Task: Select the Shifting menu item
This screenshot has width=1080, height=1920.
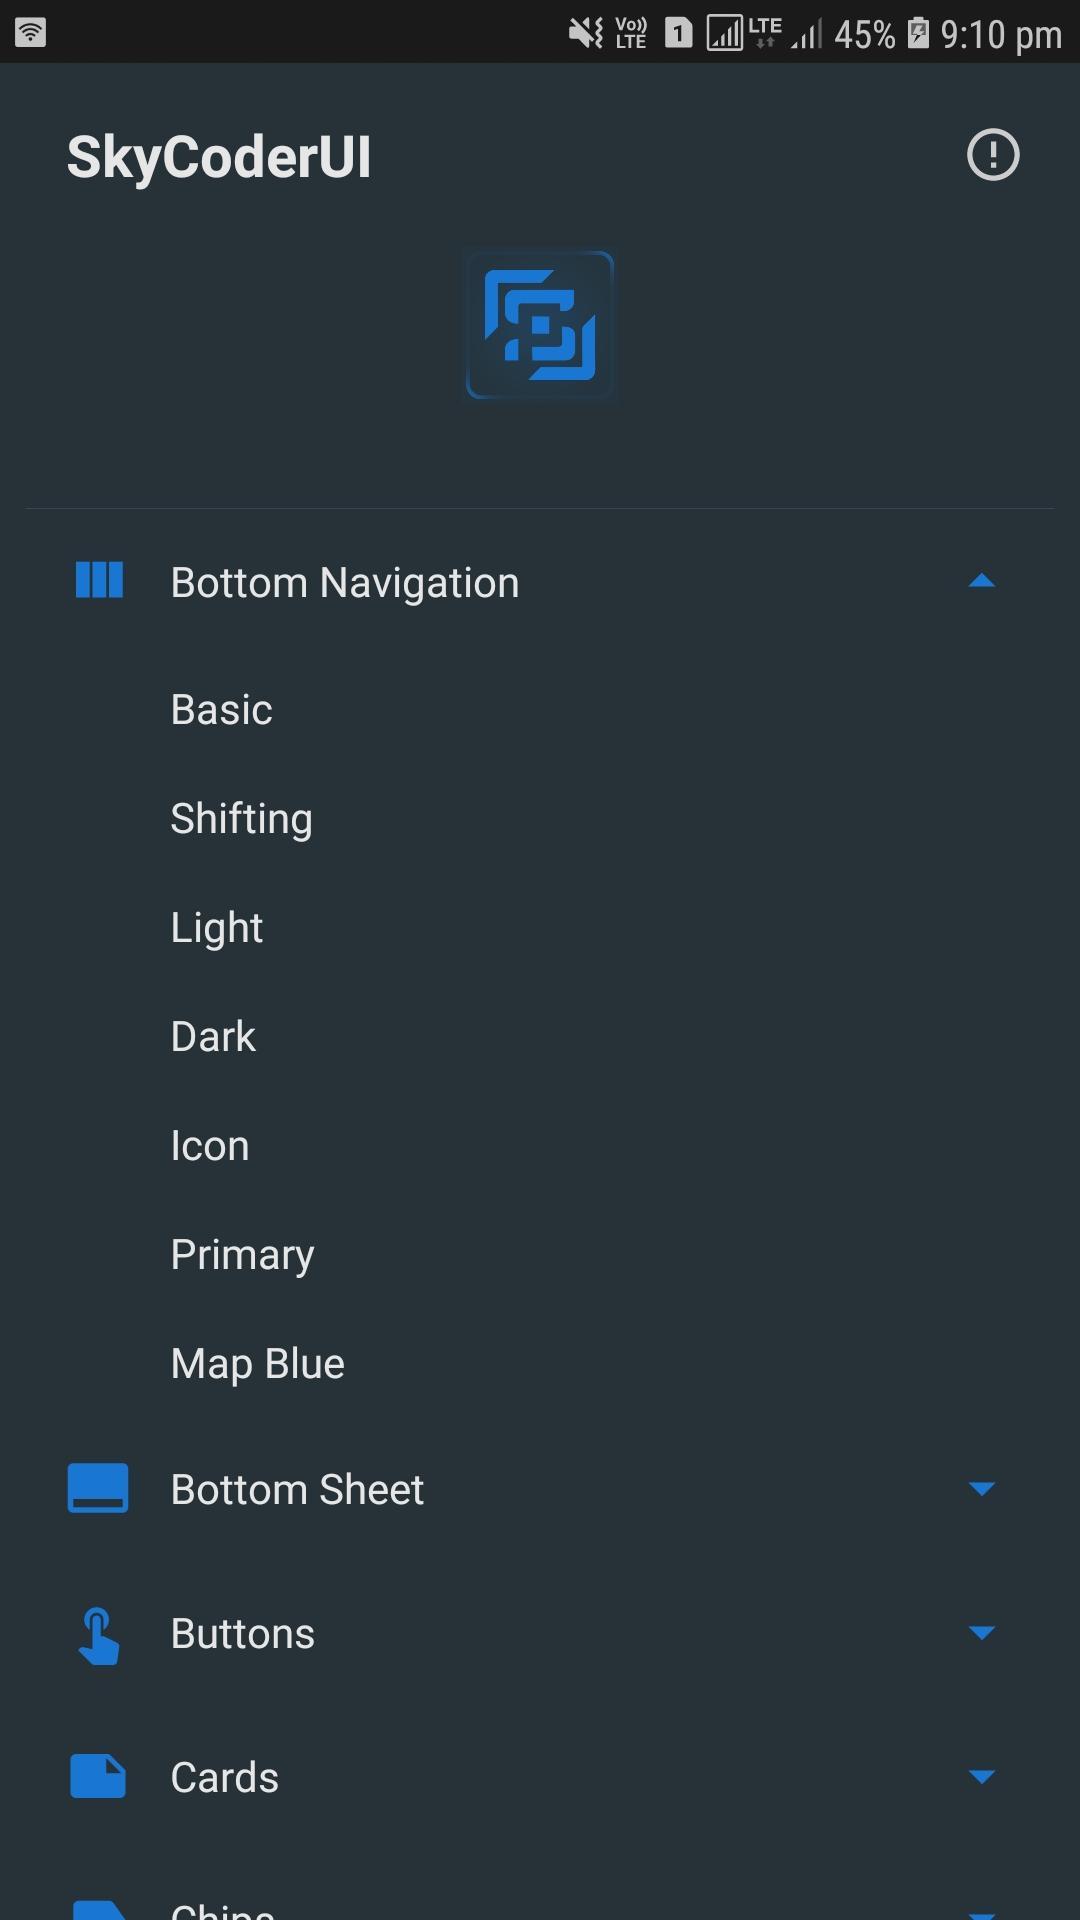Action: (242, 819)
